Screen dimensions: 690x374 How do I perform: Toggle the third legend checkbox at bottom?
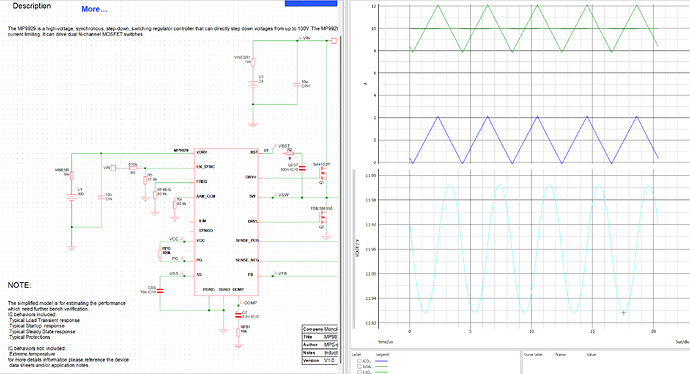click(x=360, y=372)
